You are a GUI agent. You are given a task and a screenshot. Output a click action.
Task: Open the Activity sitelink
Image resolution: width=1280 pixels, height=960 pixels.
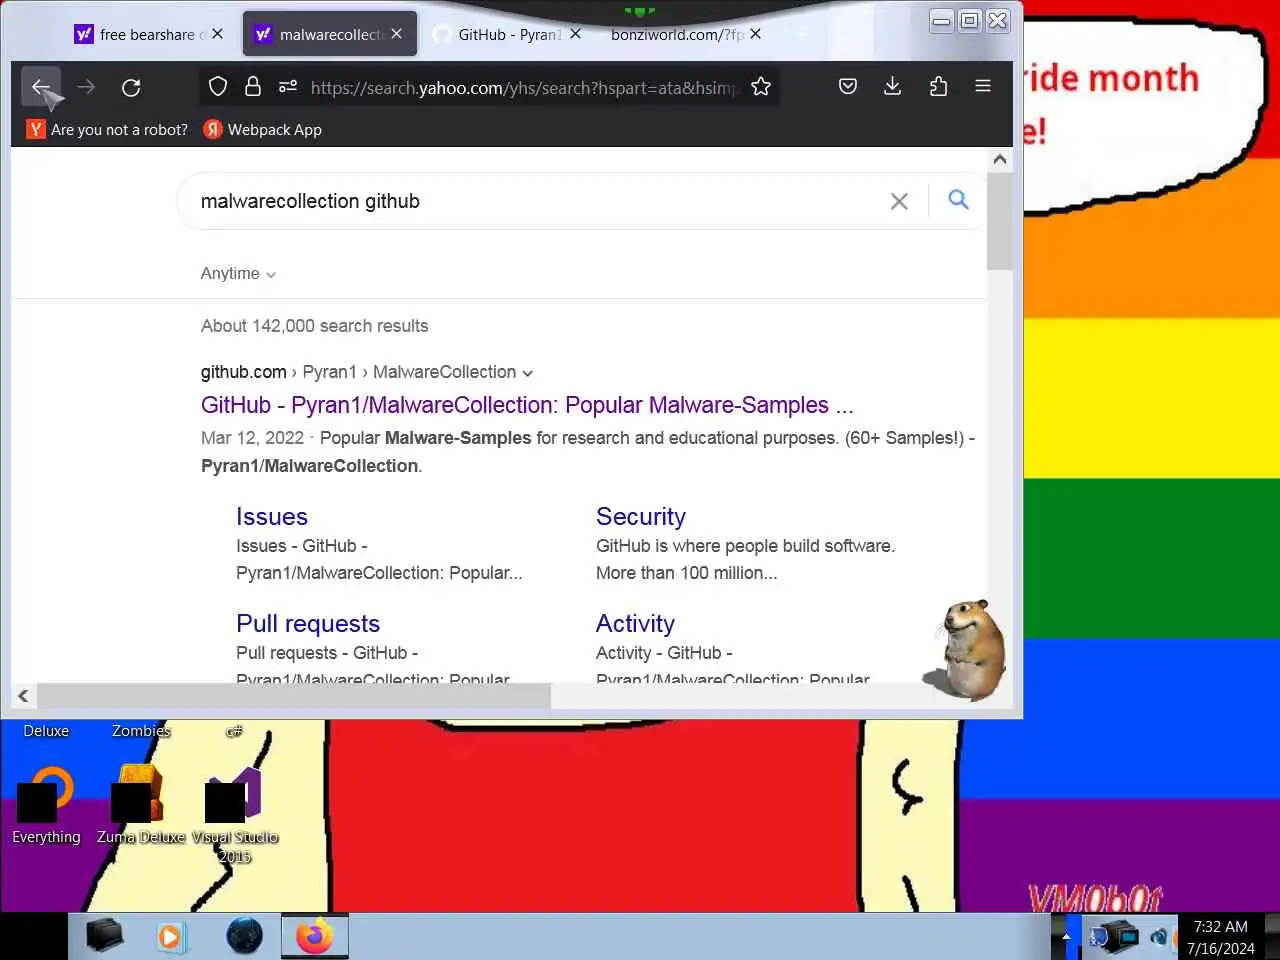click(635, 624)
